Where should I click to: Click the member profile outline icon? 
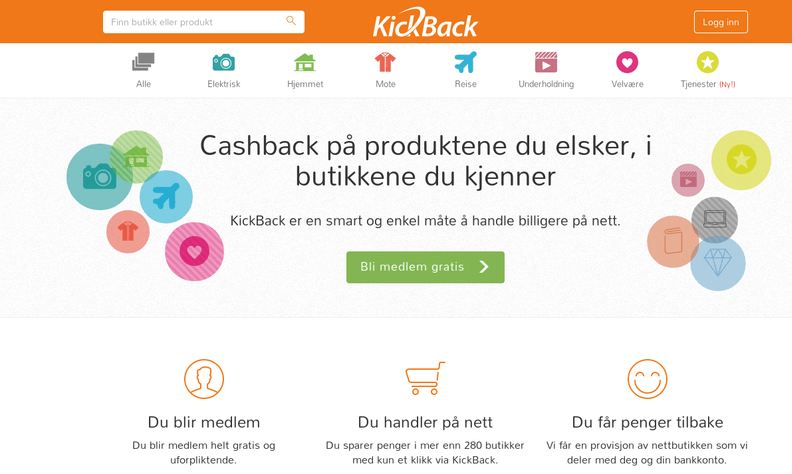(x=204, y=379)
